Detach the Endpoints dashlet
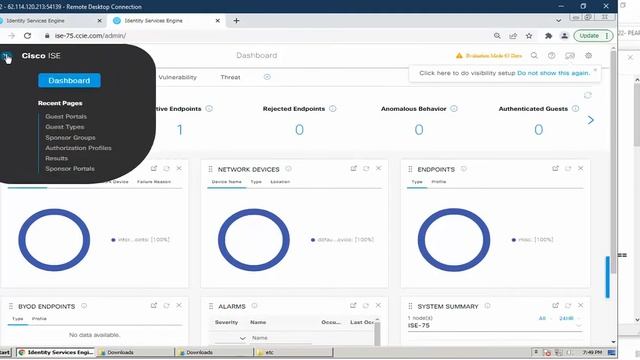 coord(556,168)
